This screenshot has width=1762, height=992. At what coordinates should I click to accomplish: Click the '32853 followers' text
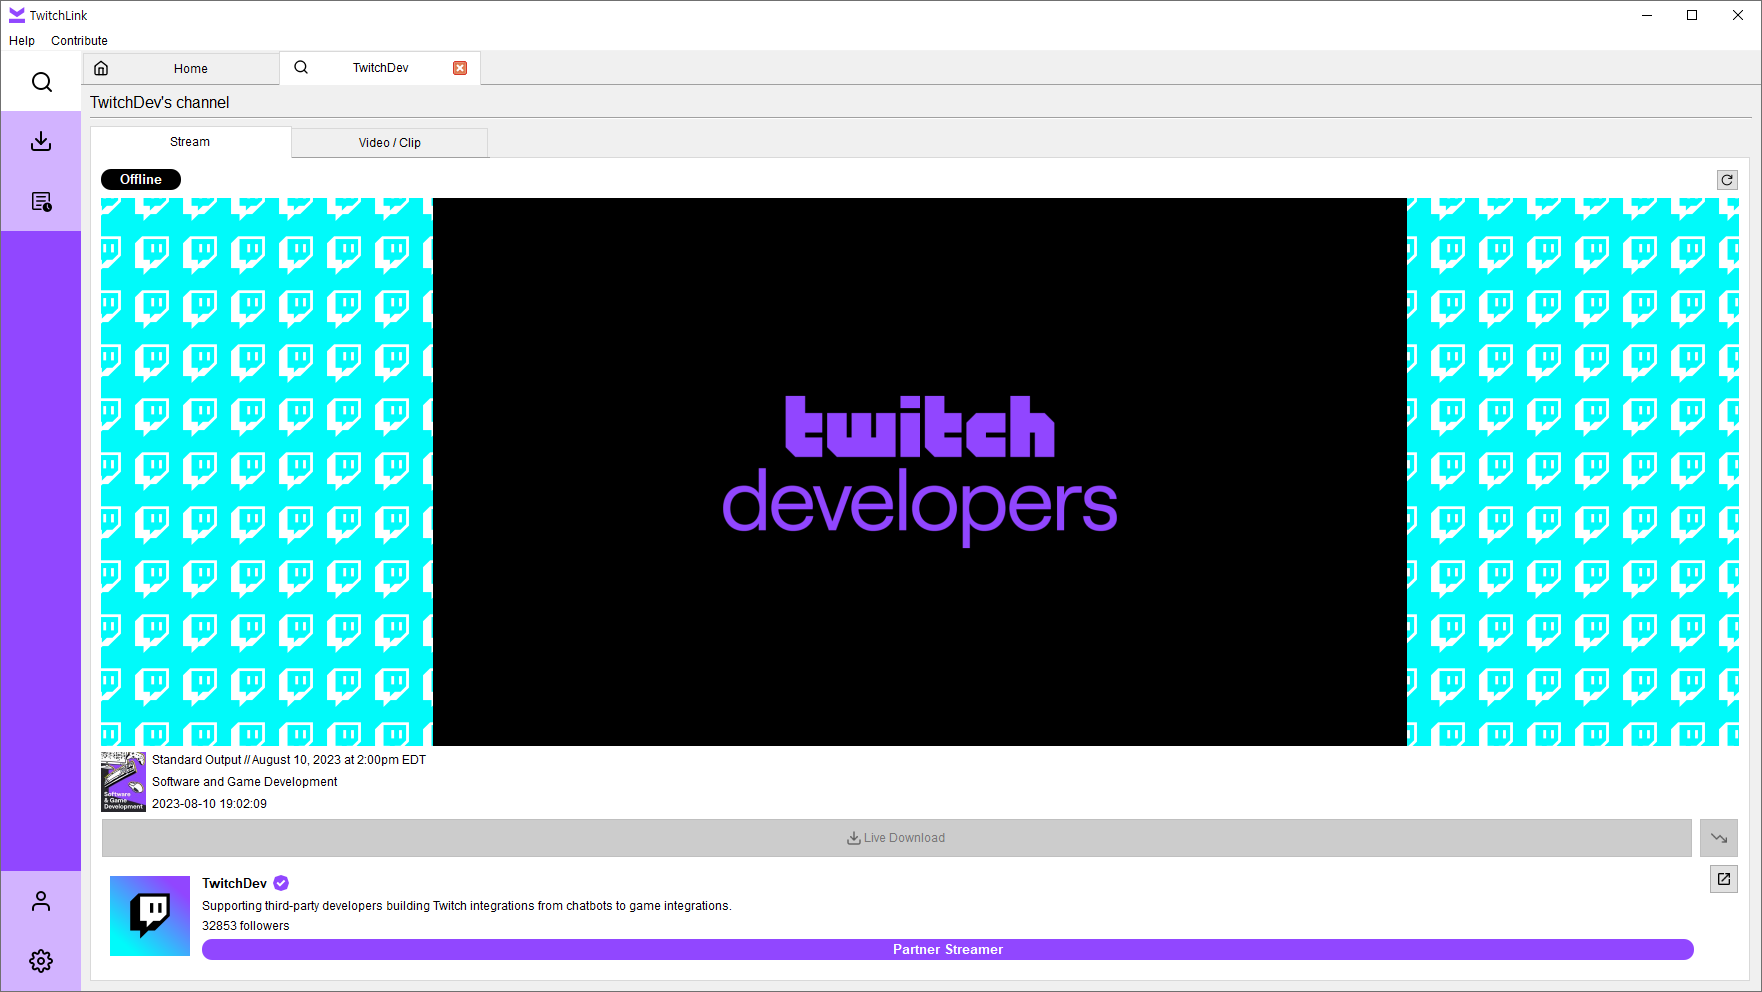(x=246, y=926)
